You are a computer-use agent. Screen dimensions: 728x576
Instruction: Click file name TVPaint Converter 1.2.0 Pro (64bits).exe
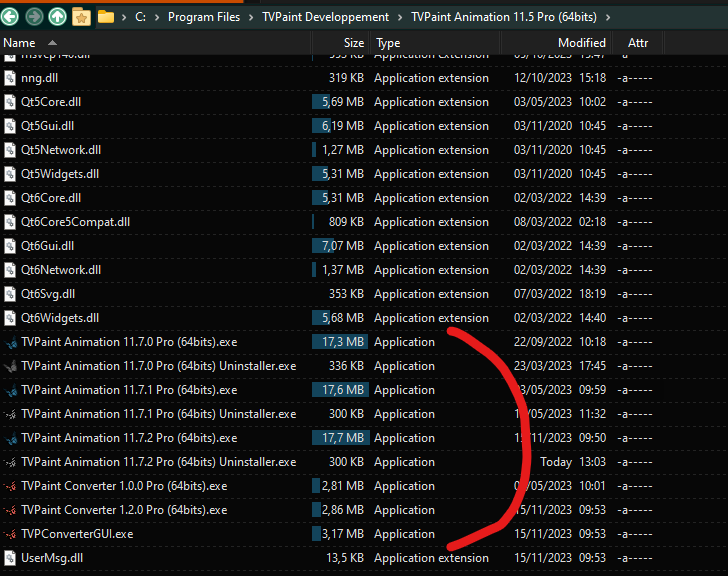[124, 510]
